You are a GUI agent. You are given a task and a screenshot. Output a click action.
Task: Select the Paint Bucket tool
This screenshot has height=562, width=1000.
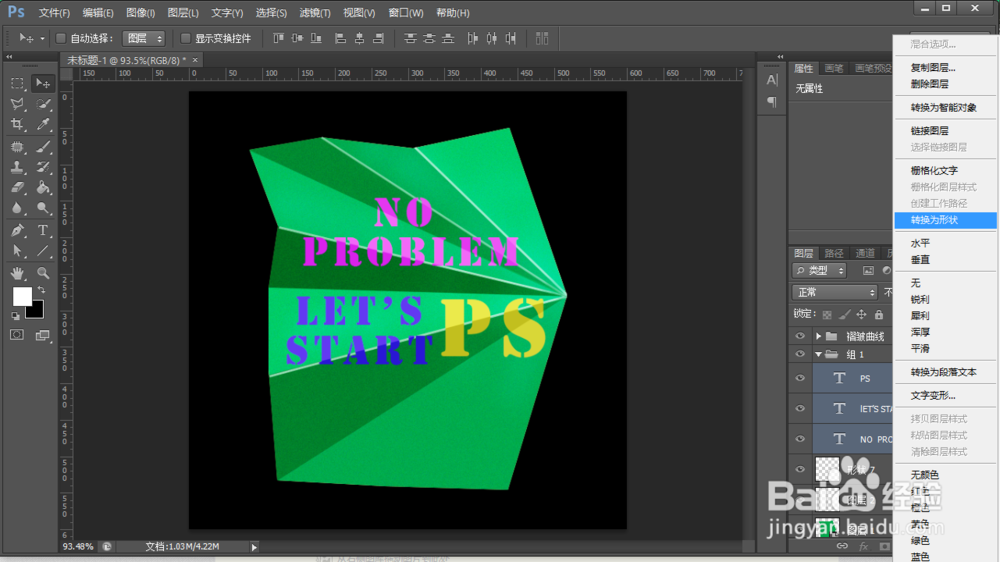coord(43,188)
